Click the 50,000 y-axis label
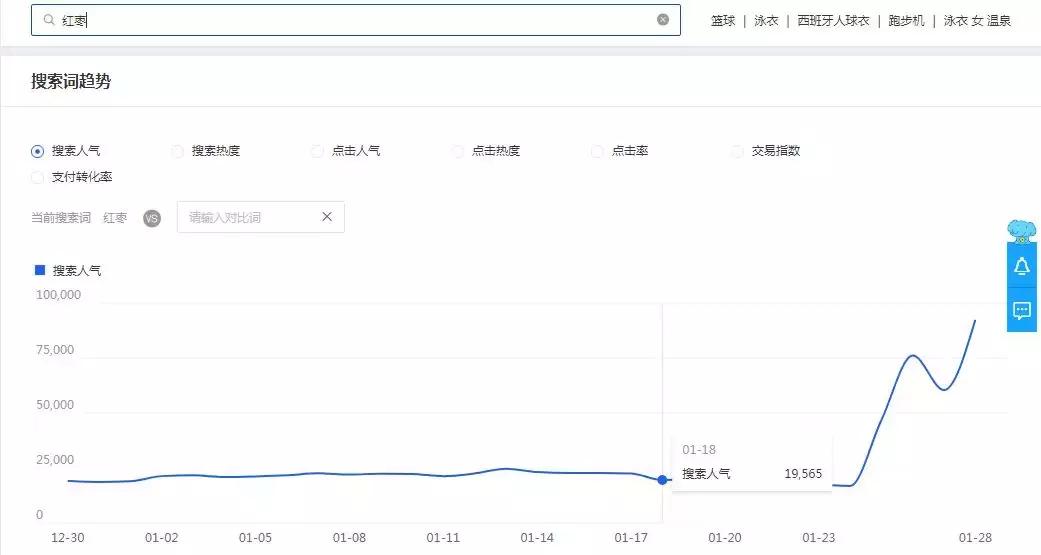This screenshot has width=1041, height=555. coord(55,404)
